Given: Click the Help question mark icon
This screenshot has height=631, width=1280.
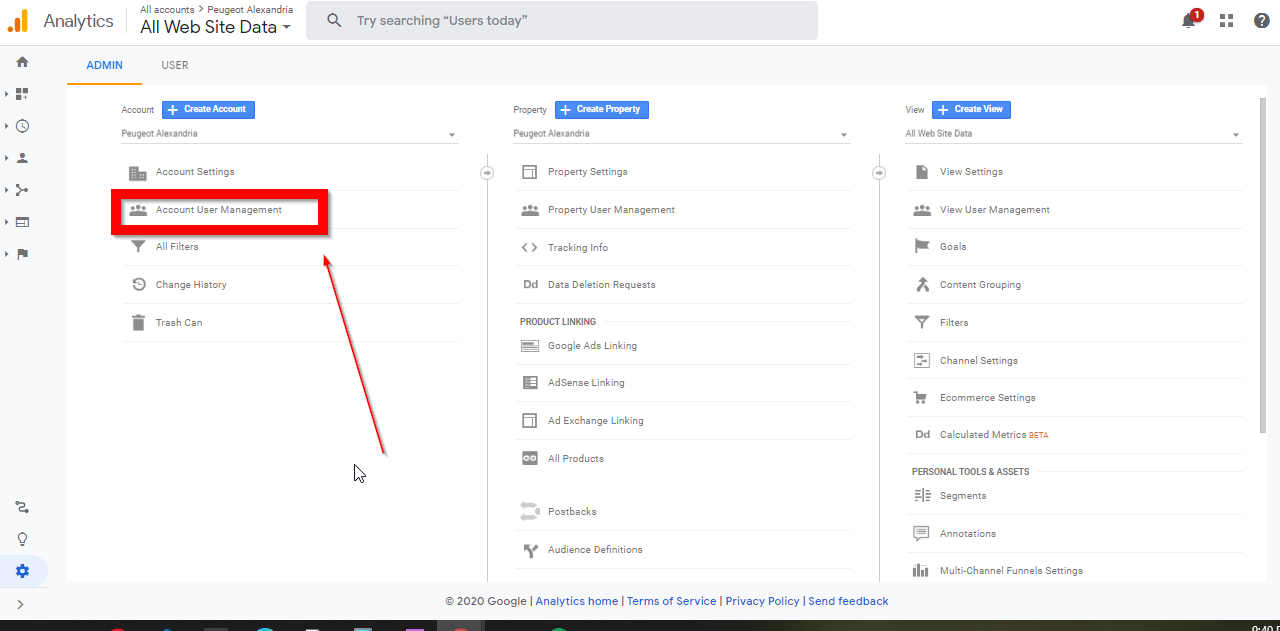Looking at the screenshot, I should 1261,19.
